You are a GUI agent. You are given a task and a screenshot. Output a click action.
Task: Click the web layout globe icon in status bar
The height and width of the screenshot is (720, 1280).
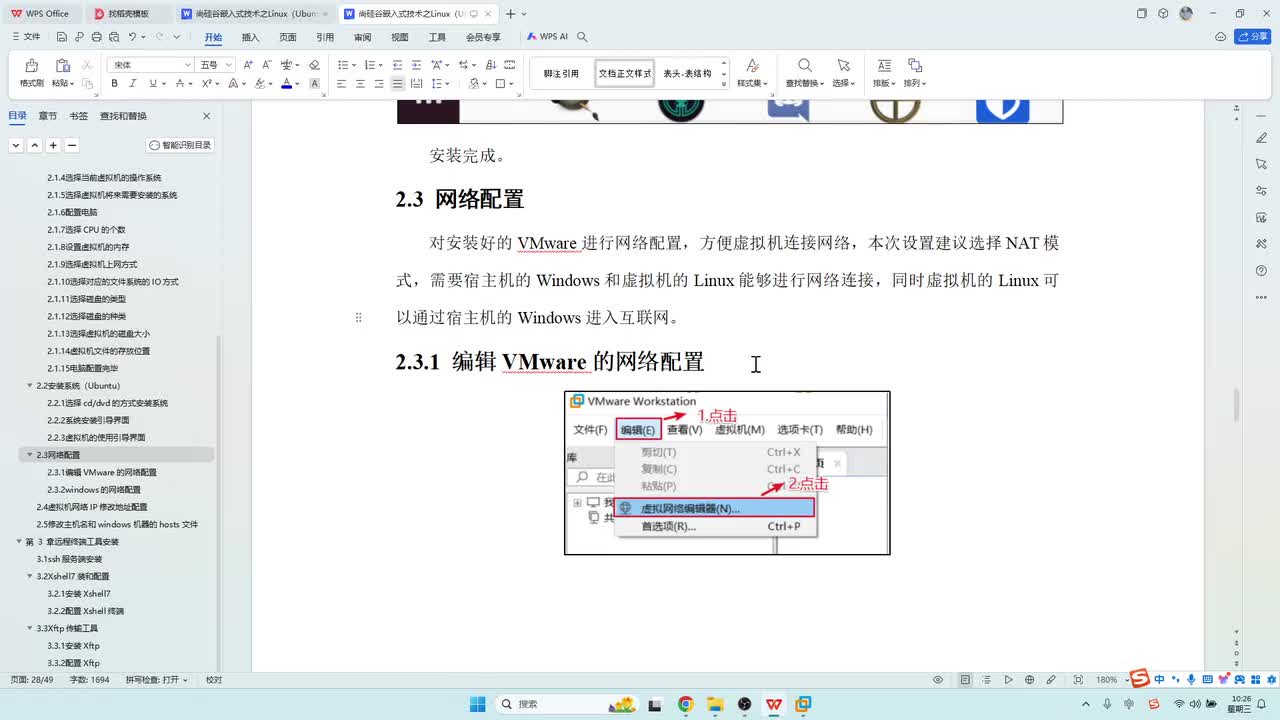tap(1030, 680)
